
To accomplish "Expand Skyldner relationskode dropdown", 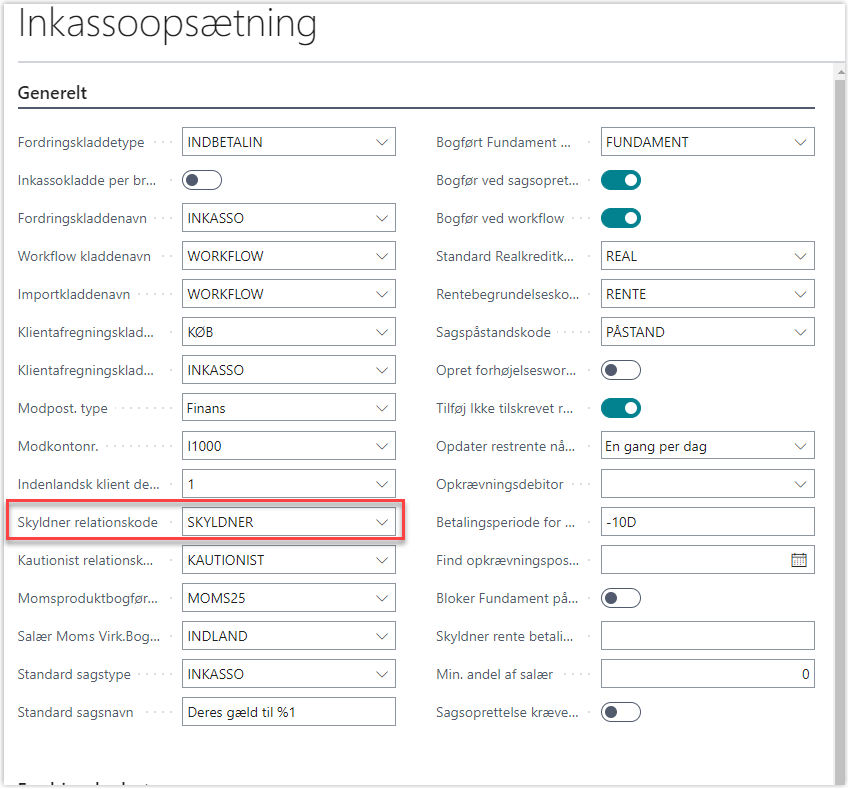I will [x=382, y=522].
